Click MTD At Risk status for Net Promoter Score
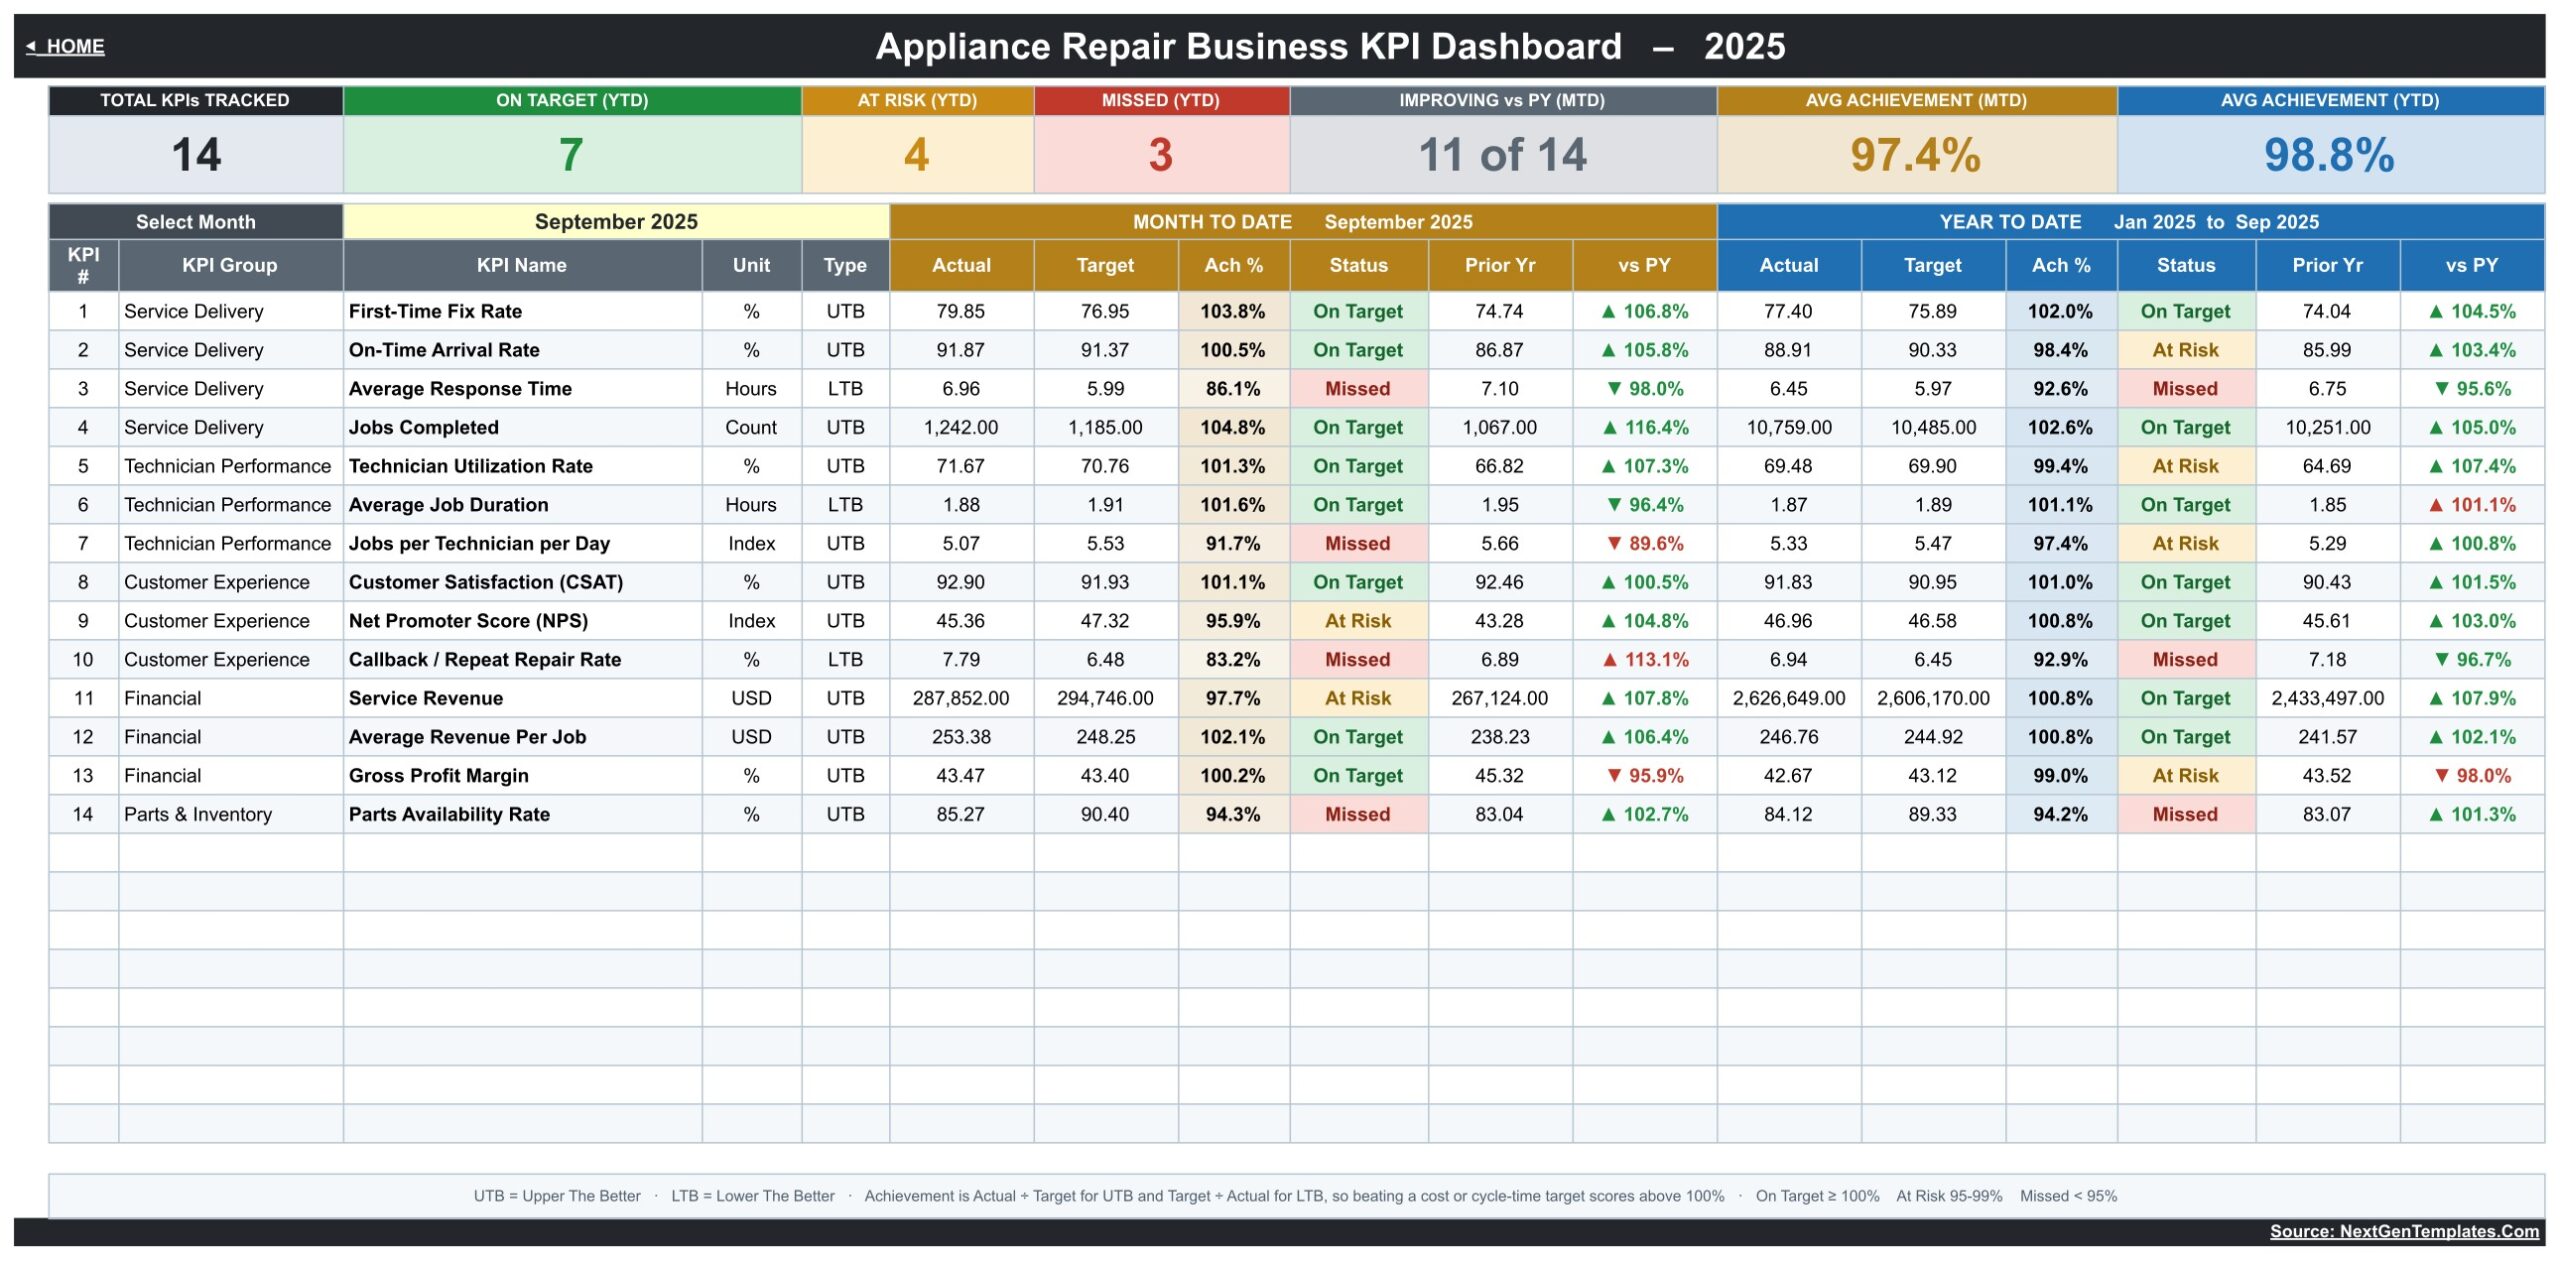 [x=1358, y=621]
